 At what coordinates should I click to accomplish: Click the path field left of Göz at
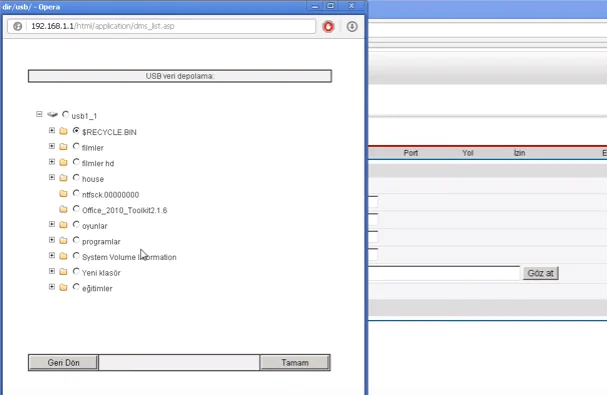(x=444, y=273)
